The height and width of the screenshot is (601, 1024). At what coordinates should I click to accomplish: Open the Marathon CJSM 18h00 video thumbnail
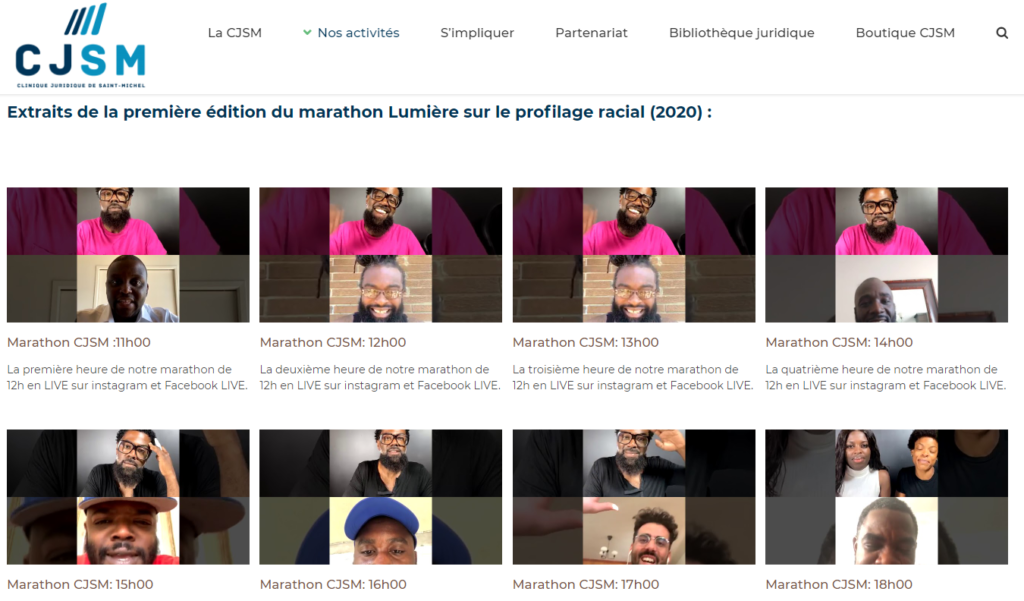click(x=886, y=496)
